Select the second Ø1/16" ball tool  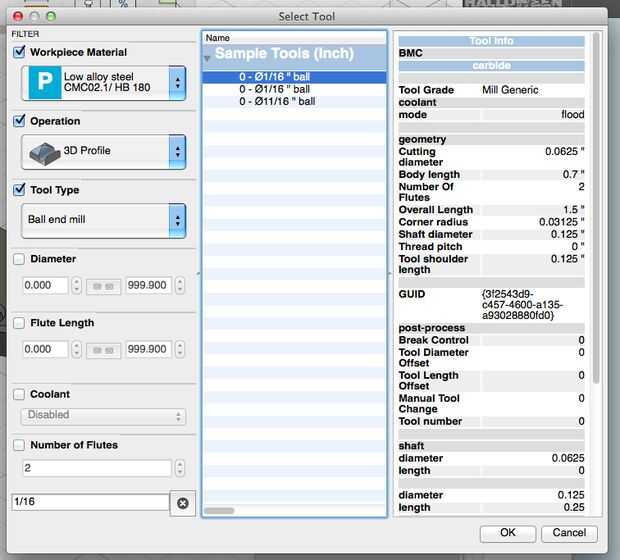click(x=294, y=89)
